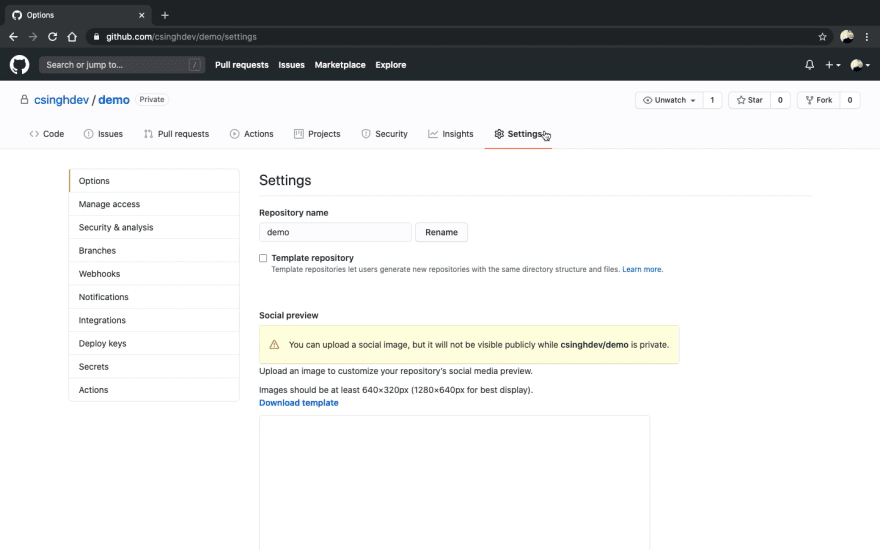Fork the demo repository

pyautogui.click(x=818, y=100)
